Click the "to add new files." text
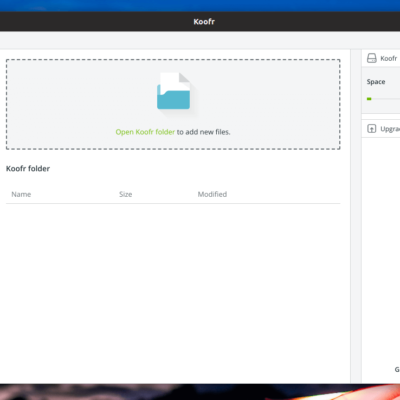Viewport: 400px width, 400px height. point(203,132)
